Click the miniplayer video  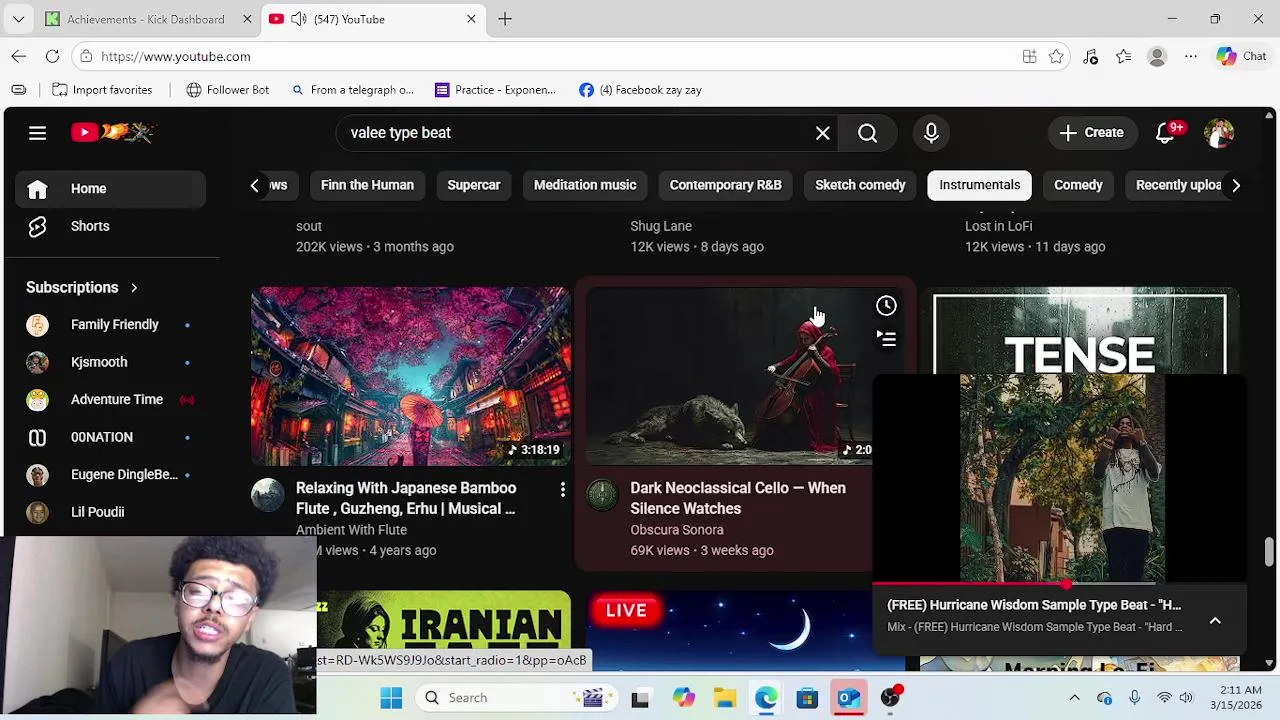pos(1061,478)
